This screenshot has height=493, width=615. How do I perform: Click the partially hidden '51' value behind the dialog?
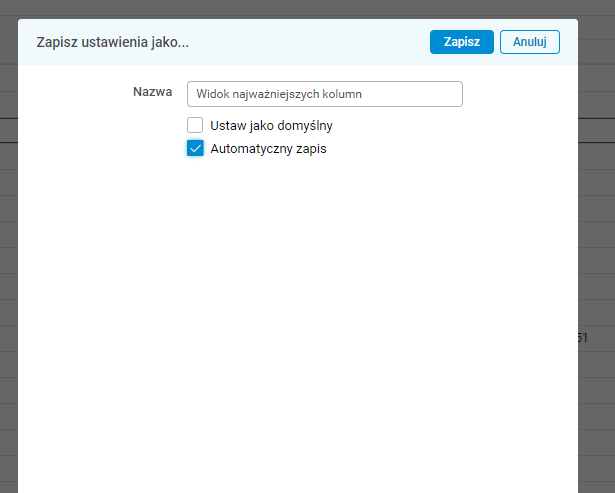pos(583,338)
